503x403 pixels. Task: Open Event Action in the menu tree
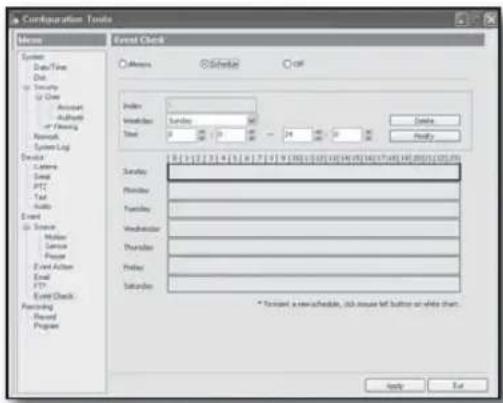pos(53,267)
